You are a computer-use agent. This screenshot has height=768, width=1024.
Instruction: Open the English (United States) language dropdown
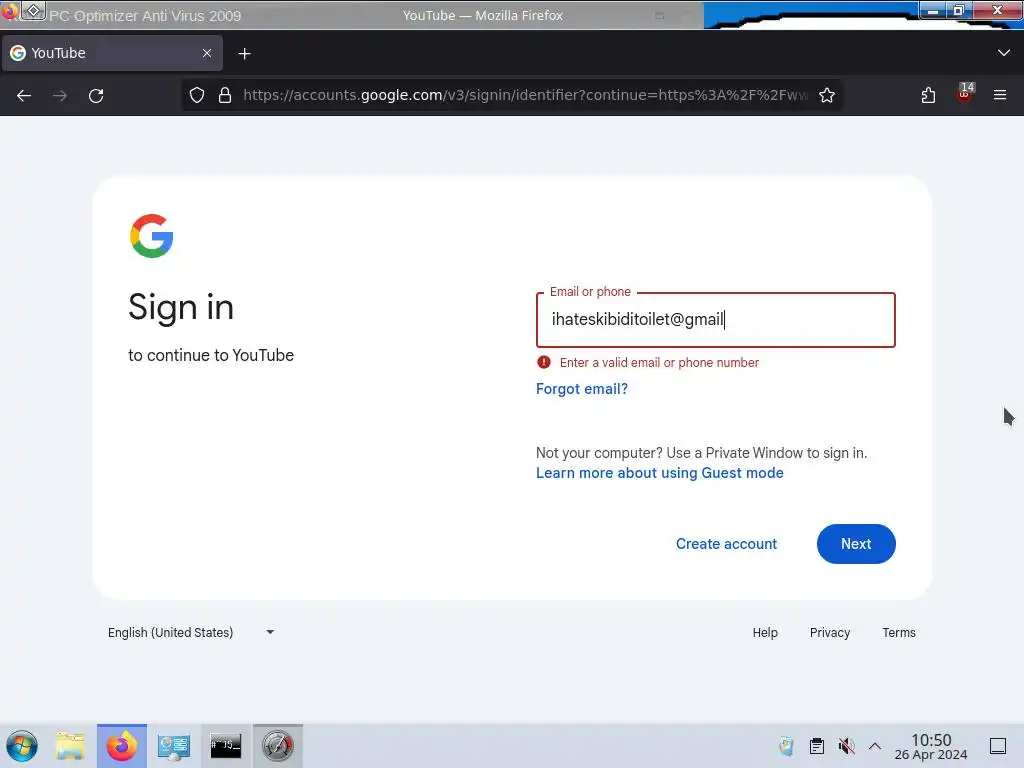pos(191,632)
